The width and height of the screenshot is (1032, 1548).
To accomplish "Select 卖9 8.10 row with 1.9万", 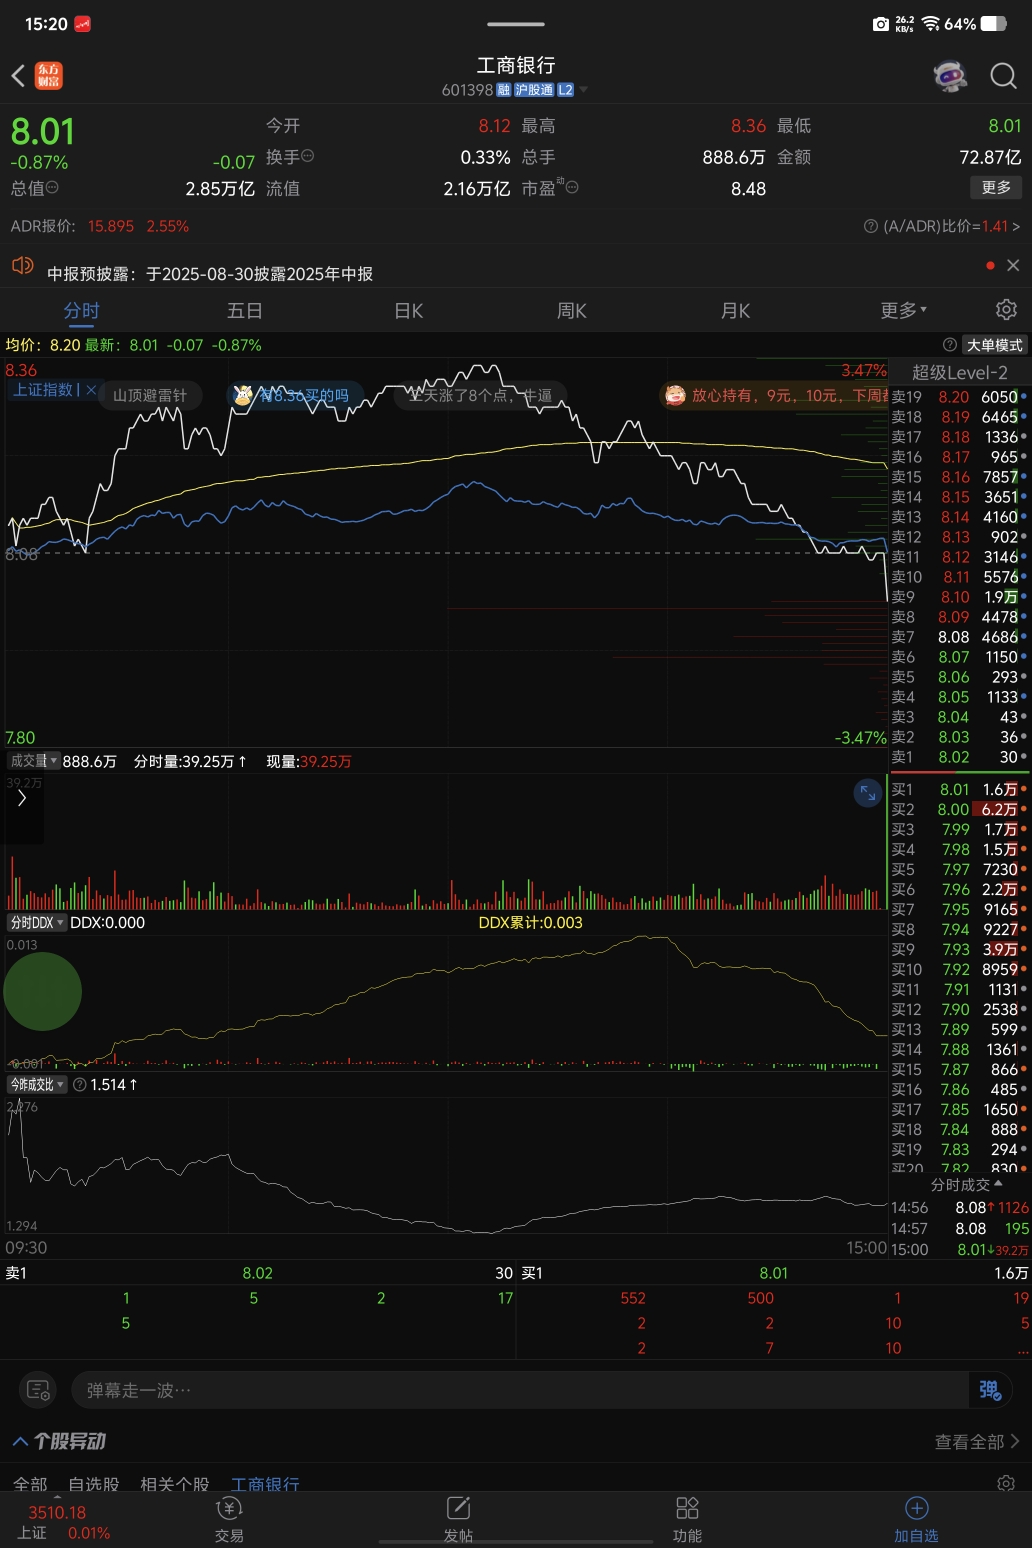I will (960, 597).
